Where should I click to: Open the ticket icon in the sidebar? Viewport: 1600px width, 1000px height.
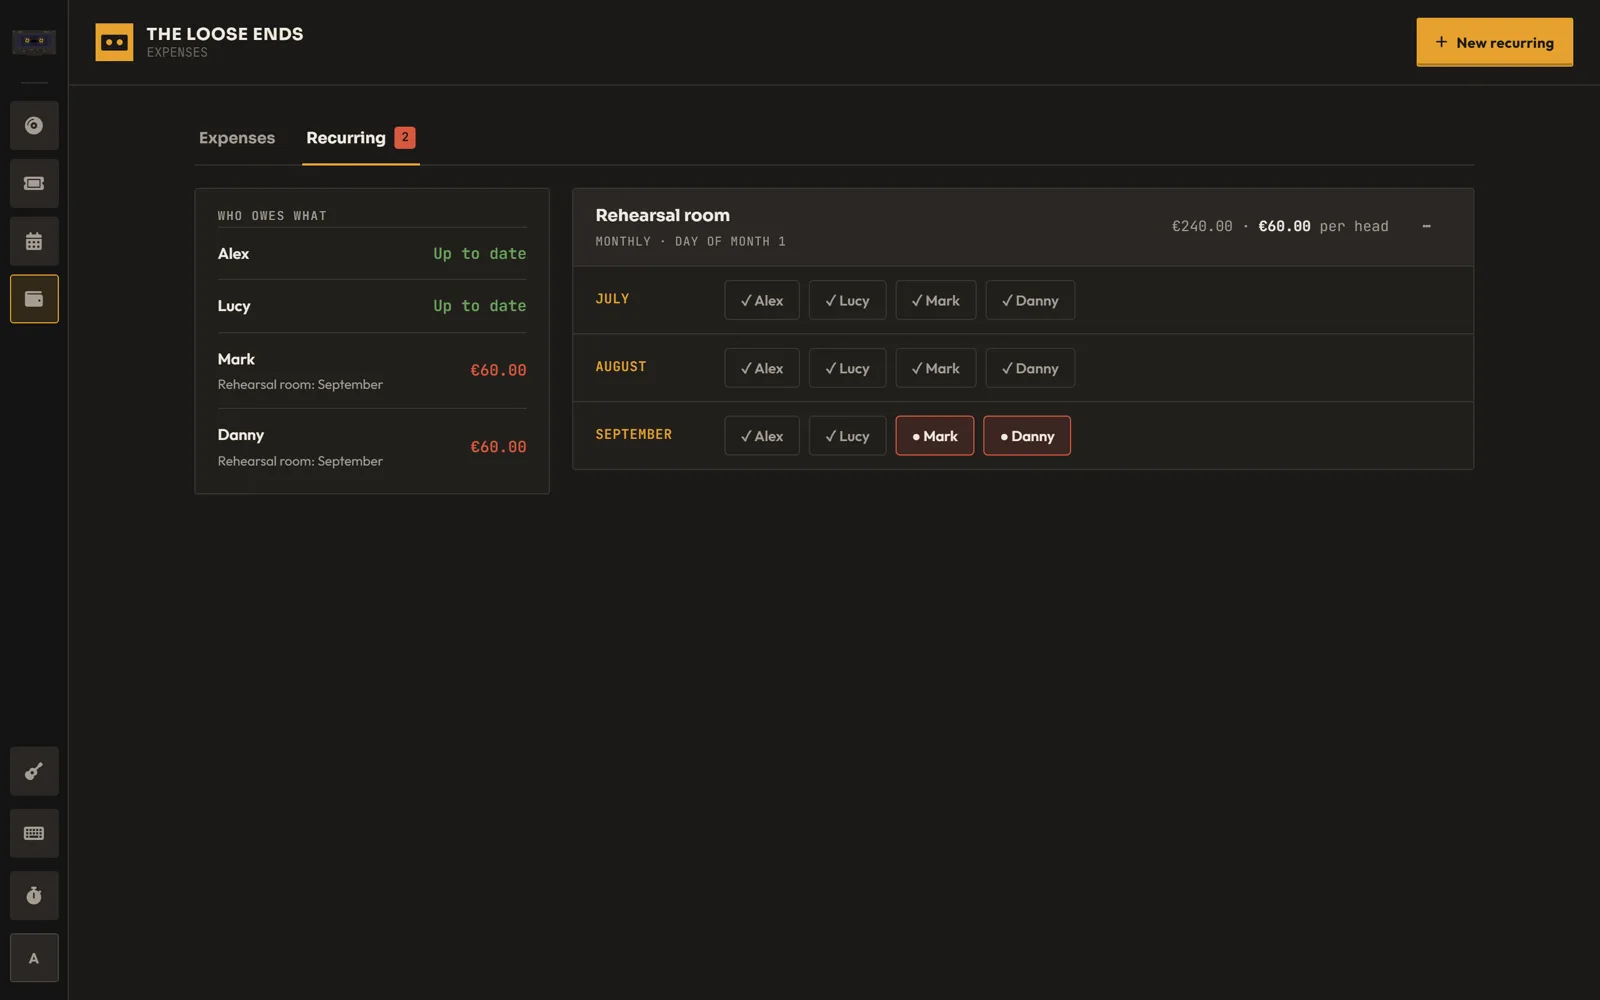click(34, 183)
